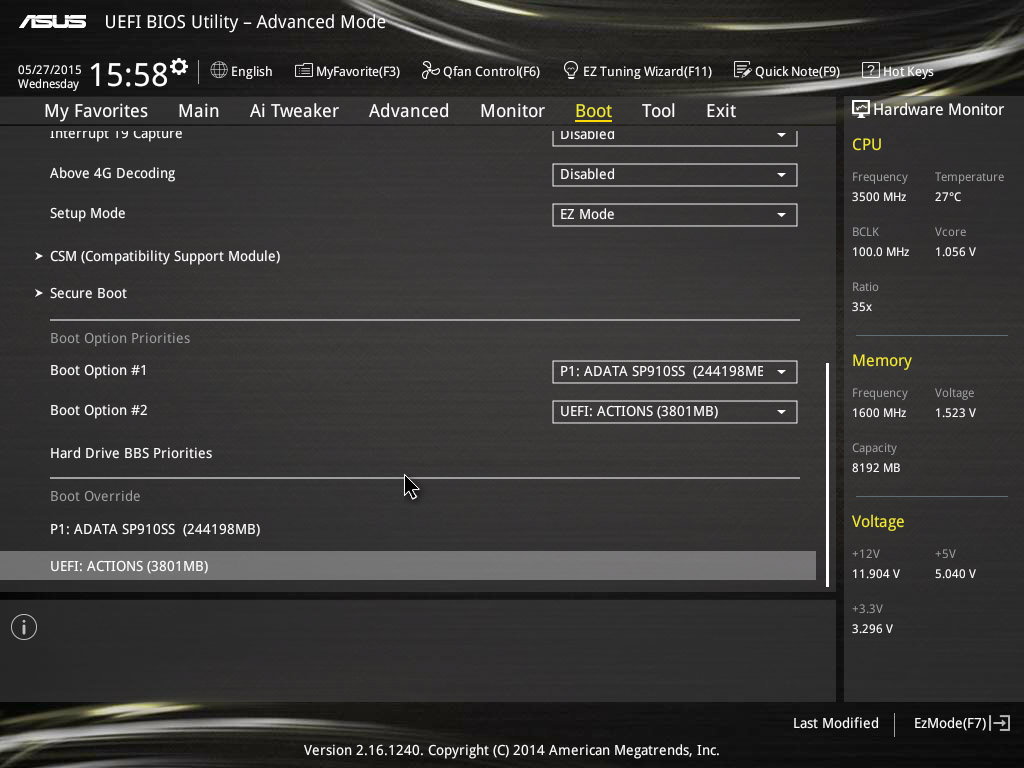Open the Exit tab
1024x768 pixels.
point(721,111)
